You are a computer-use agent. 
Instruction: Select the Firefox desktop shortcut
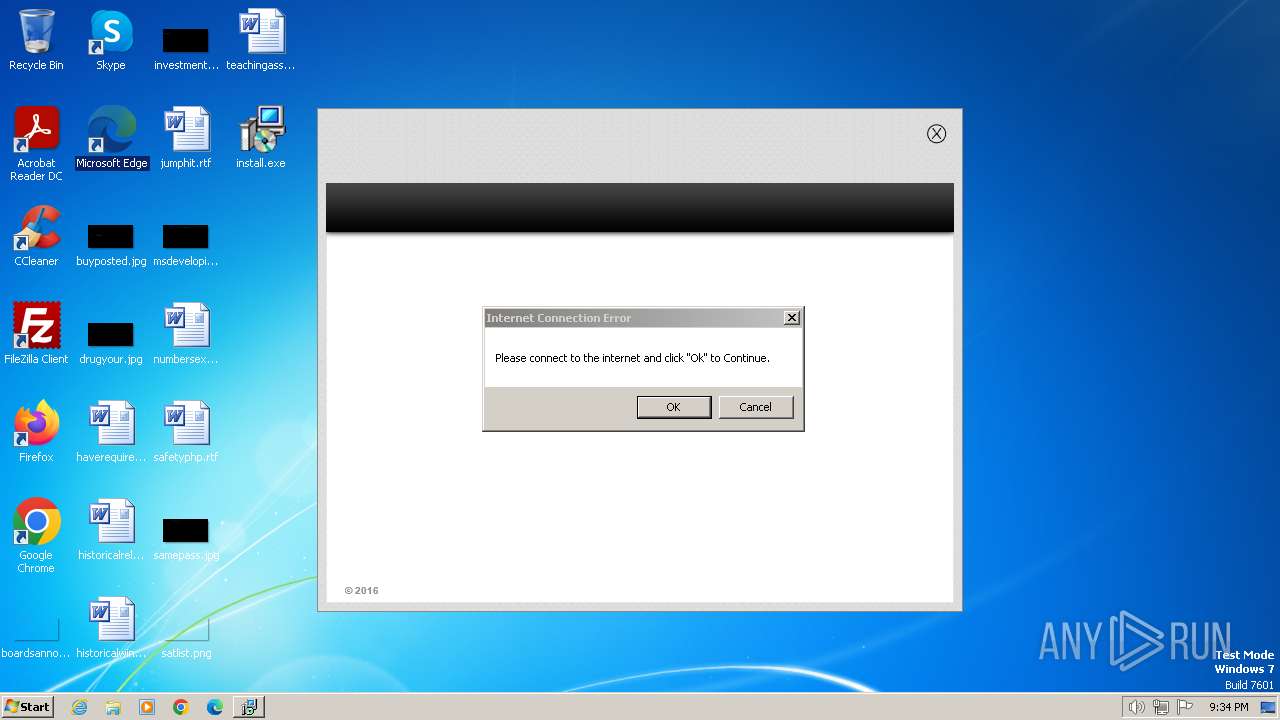pyautogui.click(x=36, y=432)
